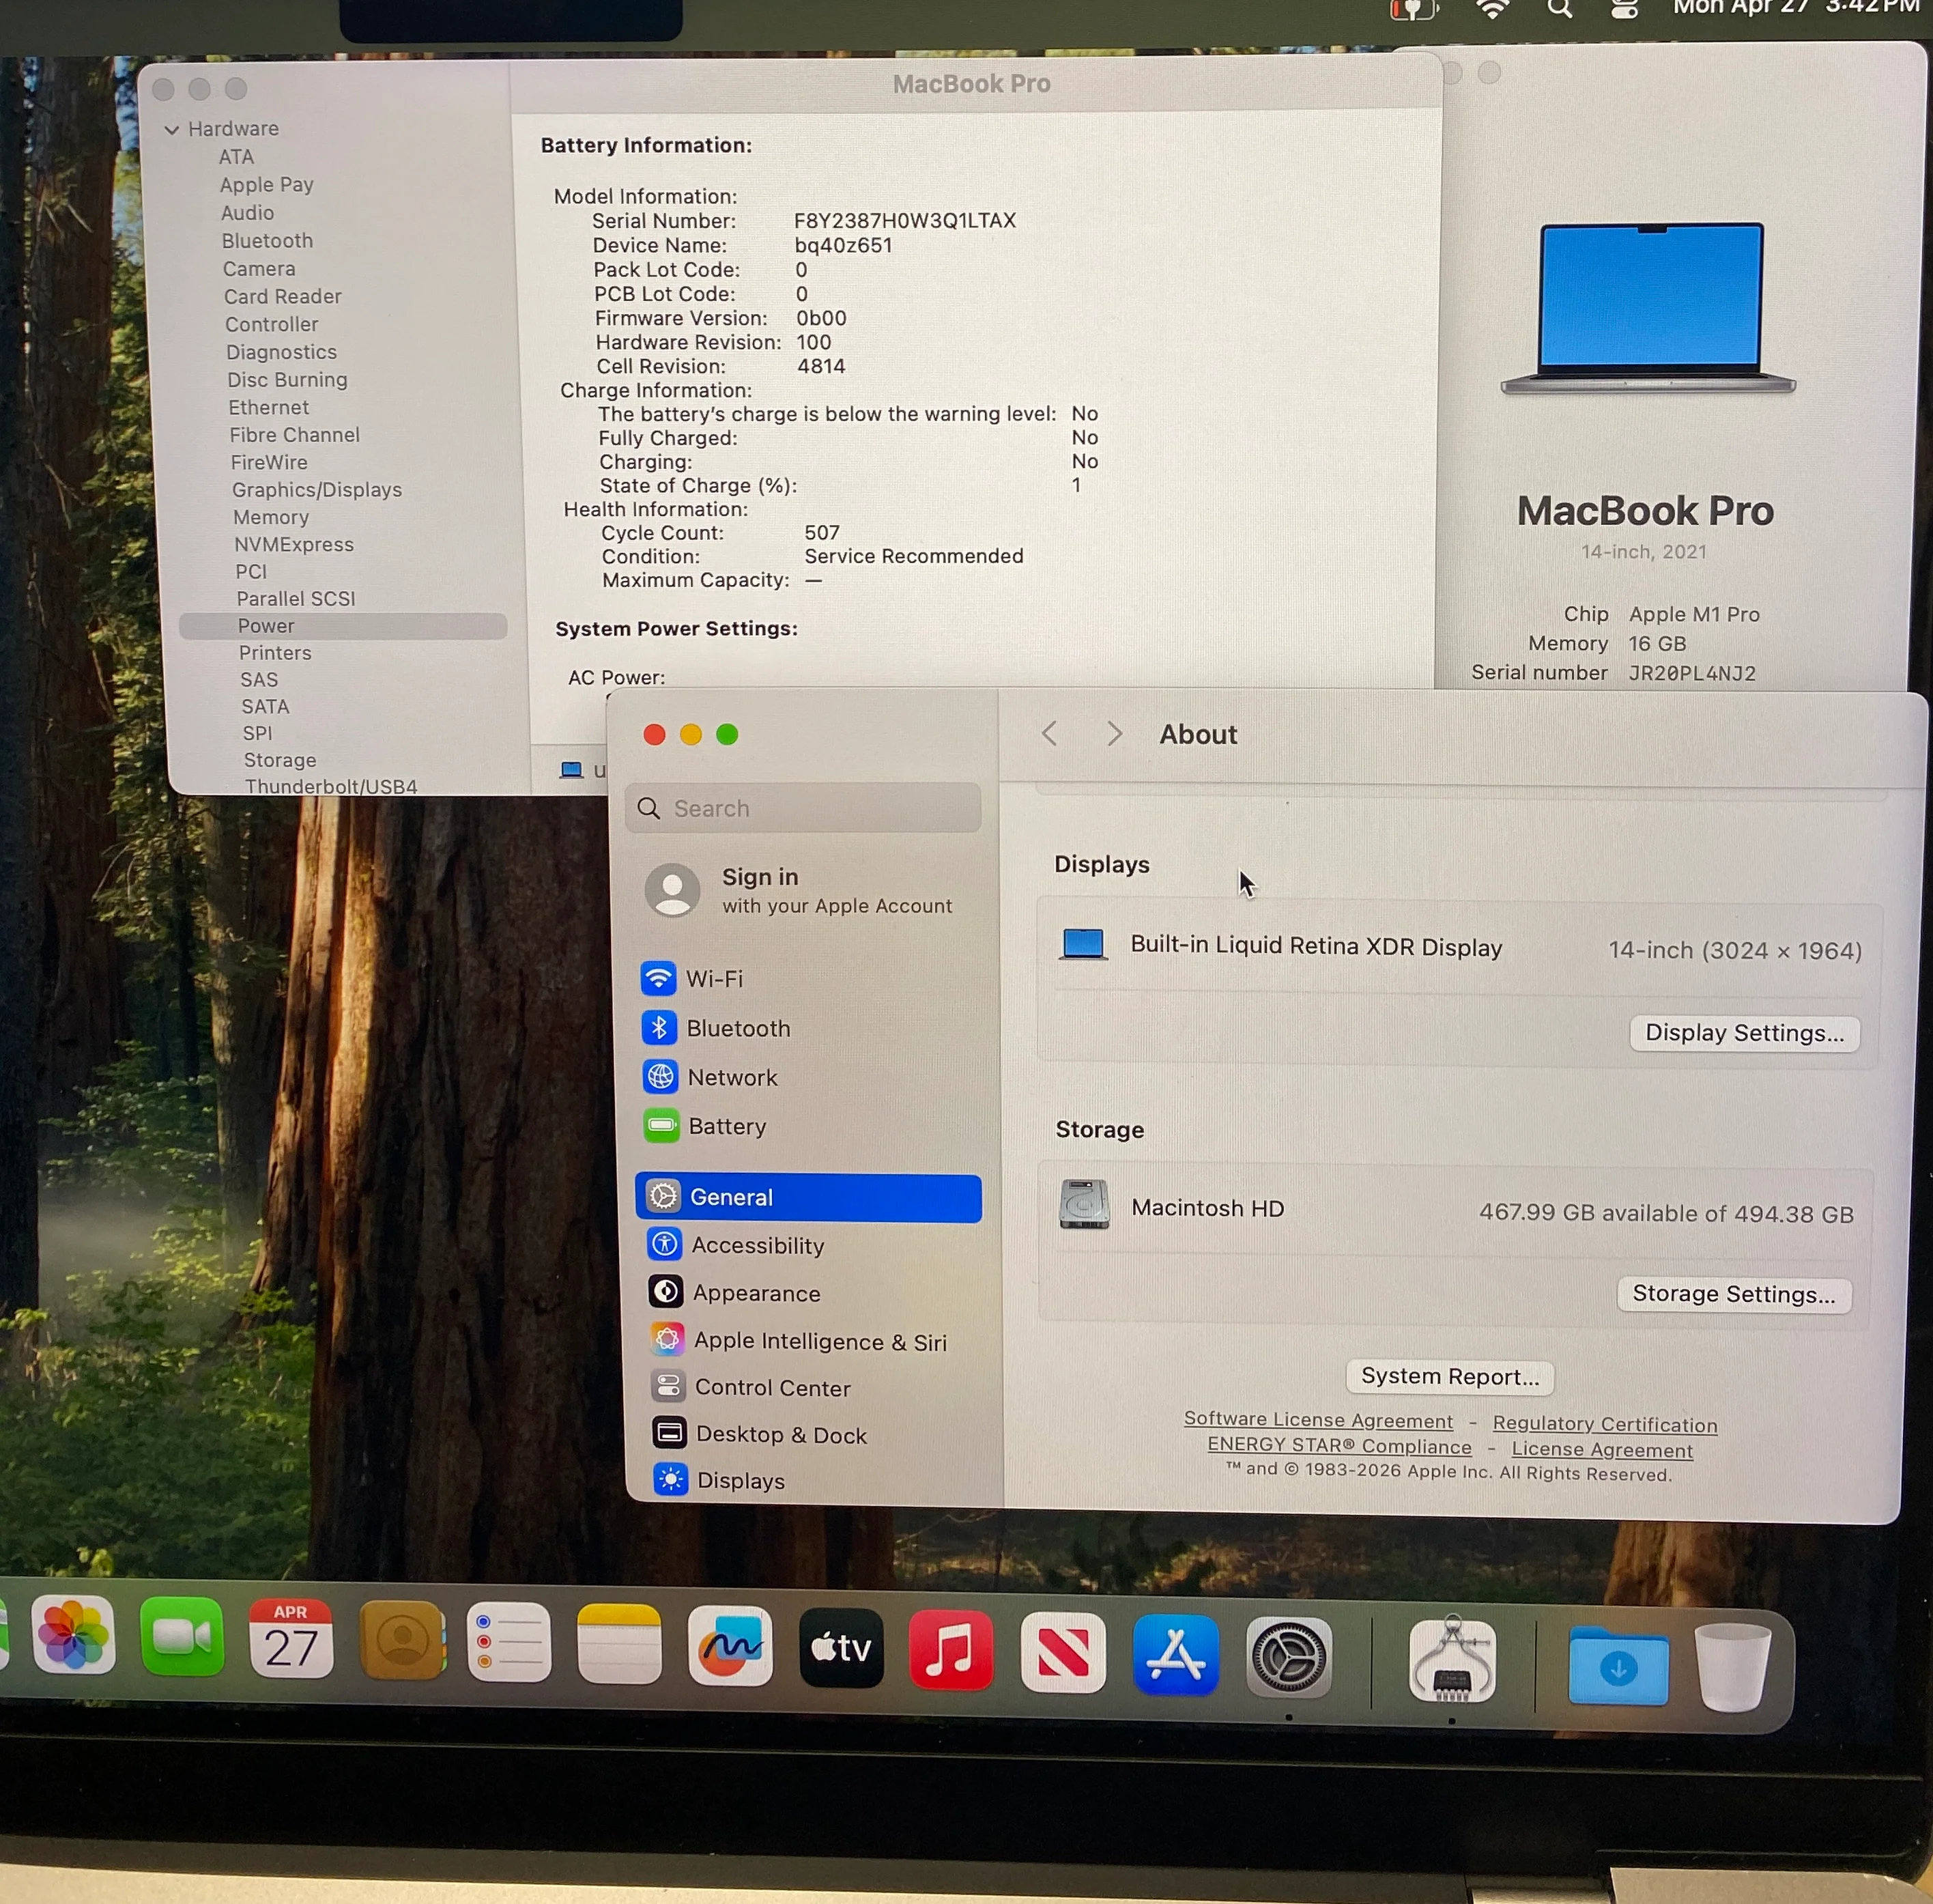Select Card Reader in System Information
The height and width of the screenshot is (1904, 1933).
(283, 297)
